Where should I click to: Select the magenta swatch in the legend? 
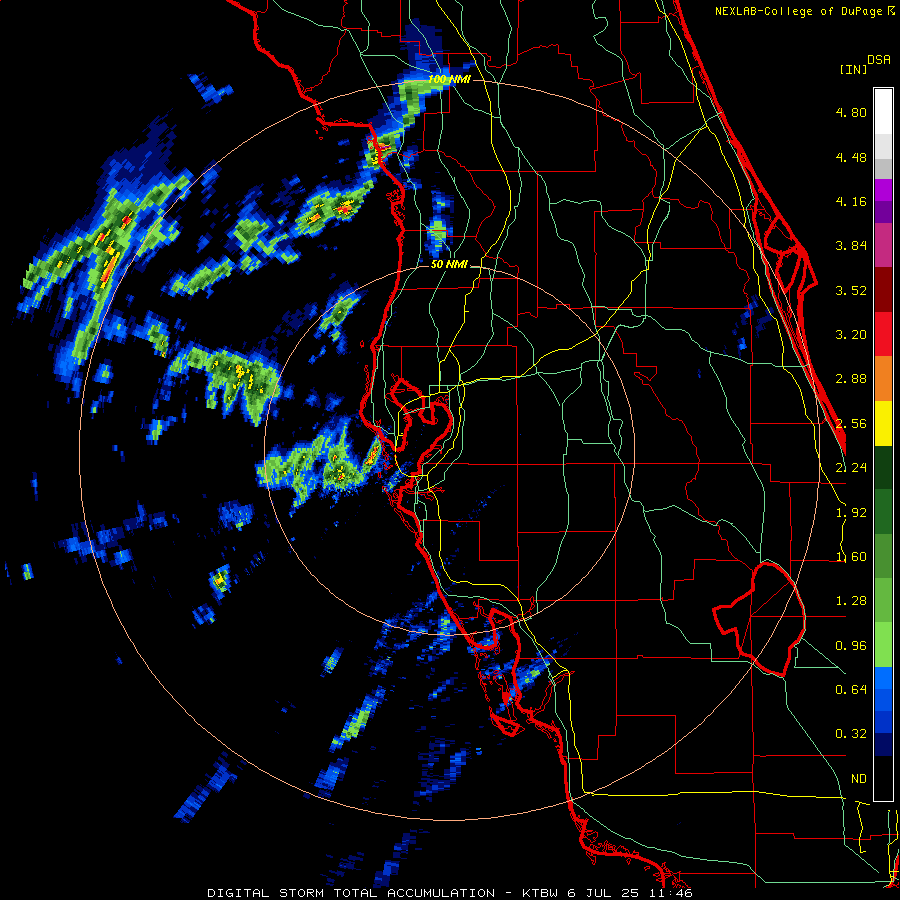tap(883, 190)
